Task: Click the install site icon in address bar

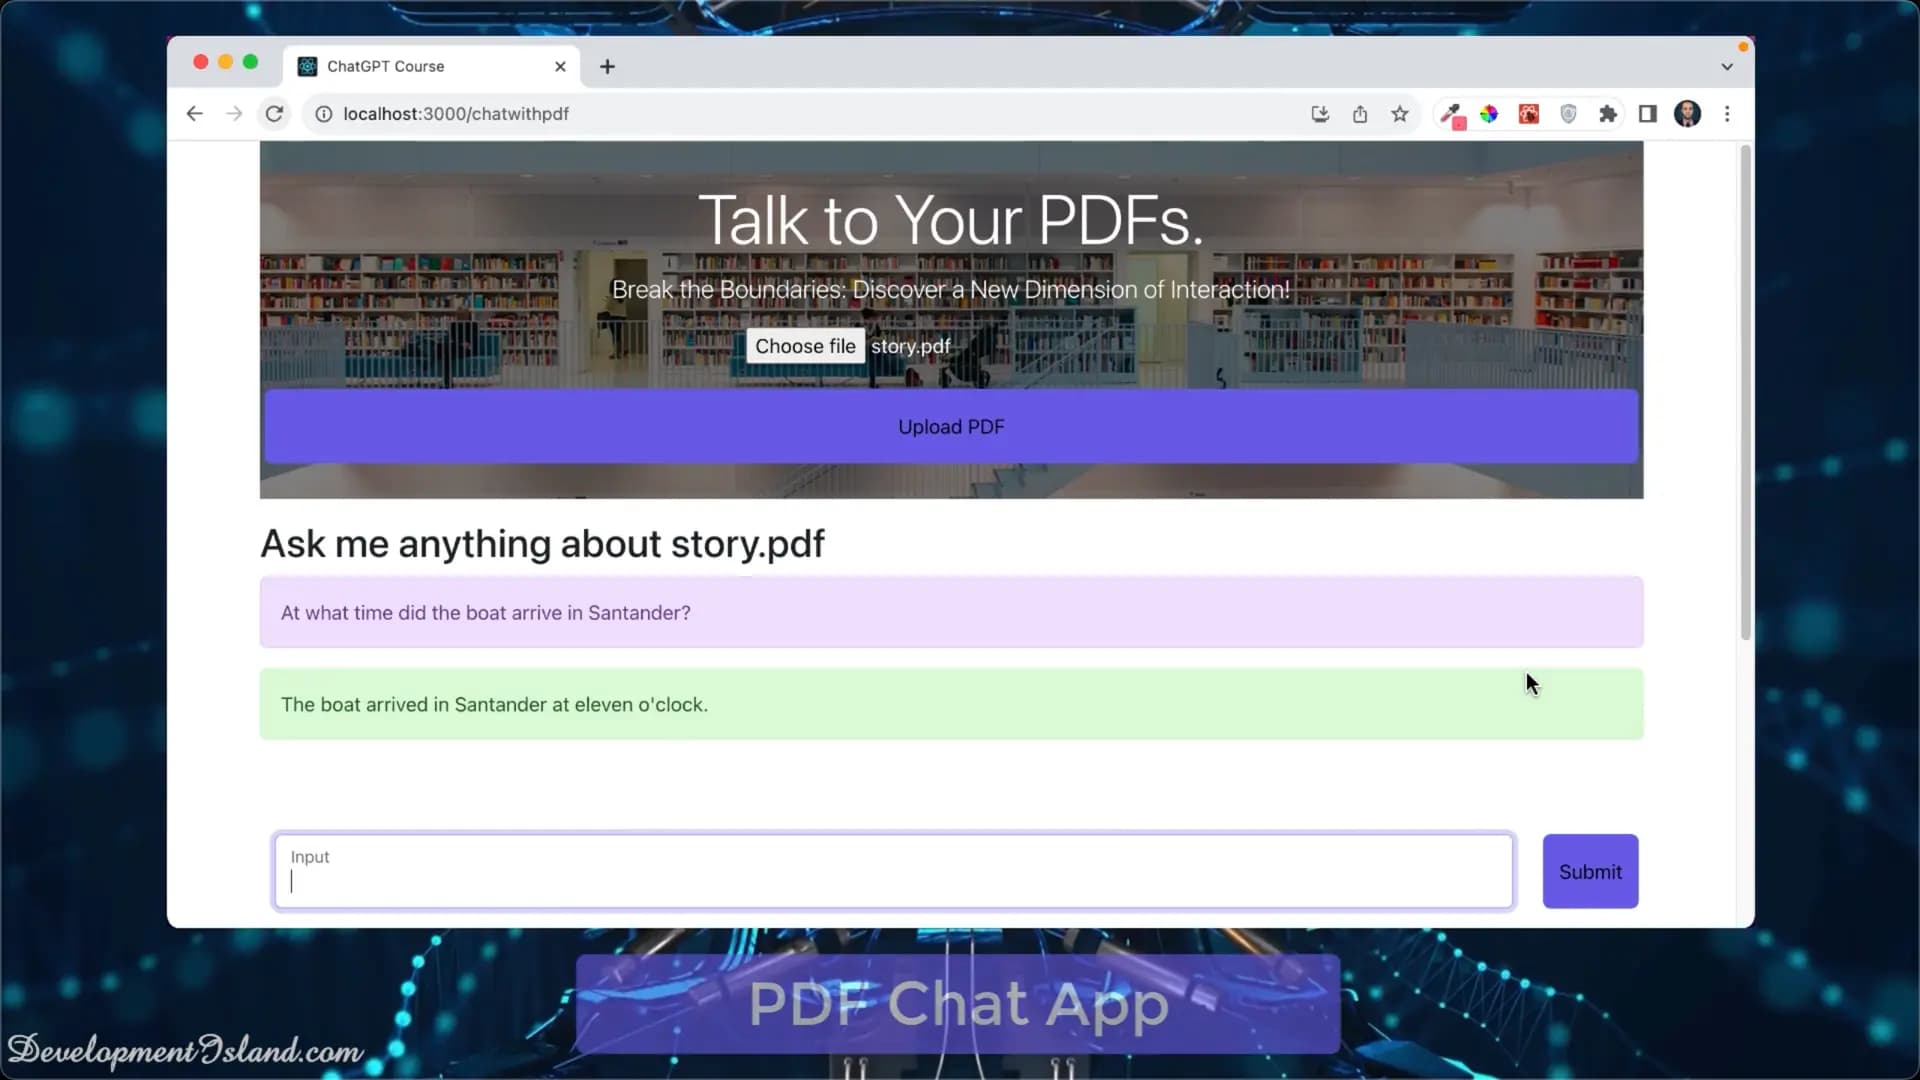Action: coord(1319,113)
